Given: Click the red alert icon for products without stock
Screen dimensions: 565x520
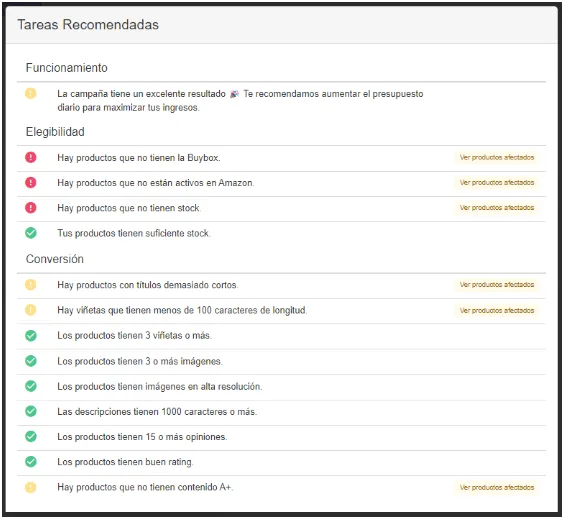Looking at the screenshot, I should pyautogui.click(x=31, y=208).
